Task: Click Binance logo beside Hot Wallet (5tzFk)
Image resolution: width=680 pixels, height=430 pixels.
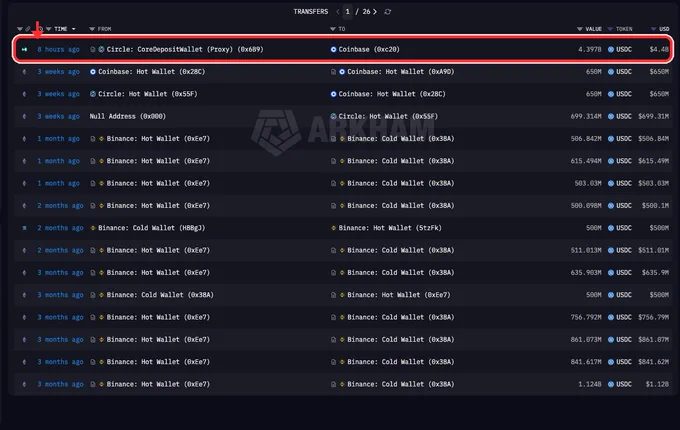Action: [333, 228]
